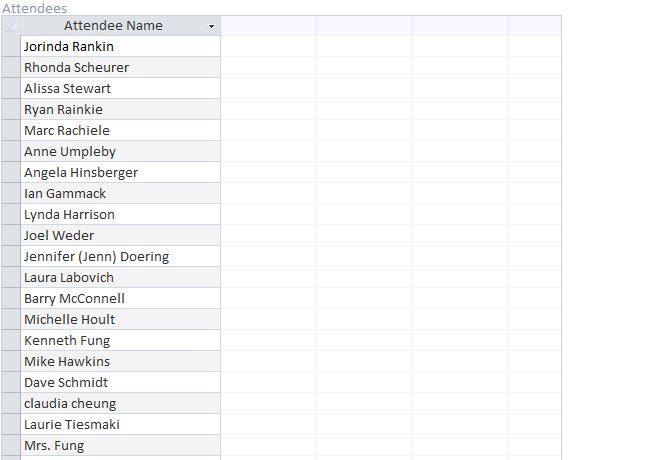Click the select-all corner box of datasheet
Viewport: 669px width, 460px height.
[11, 26]
